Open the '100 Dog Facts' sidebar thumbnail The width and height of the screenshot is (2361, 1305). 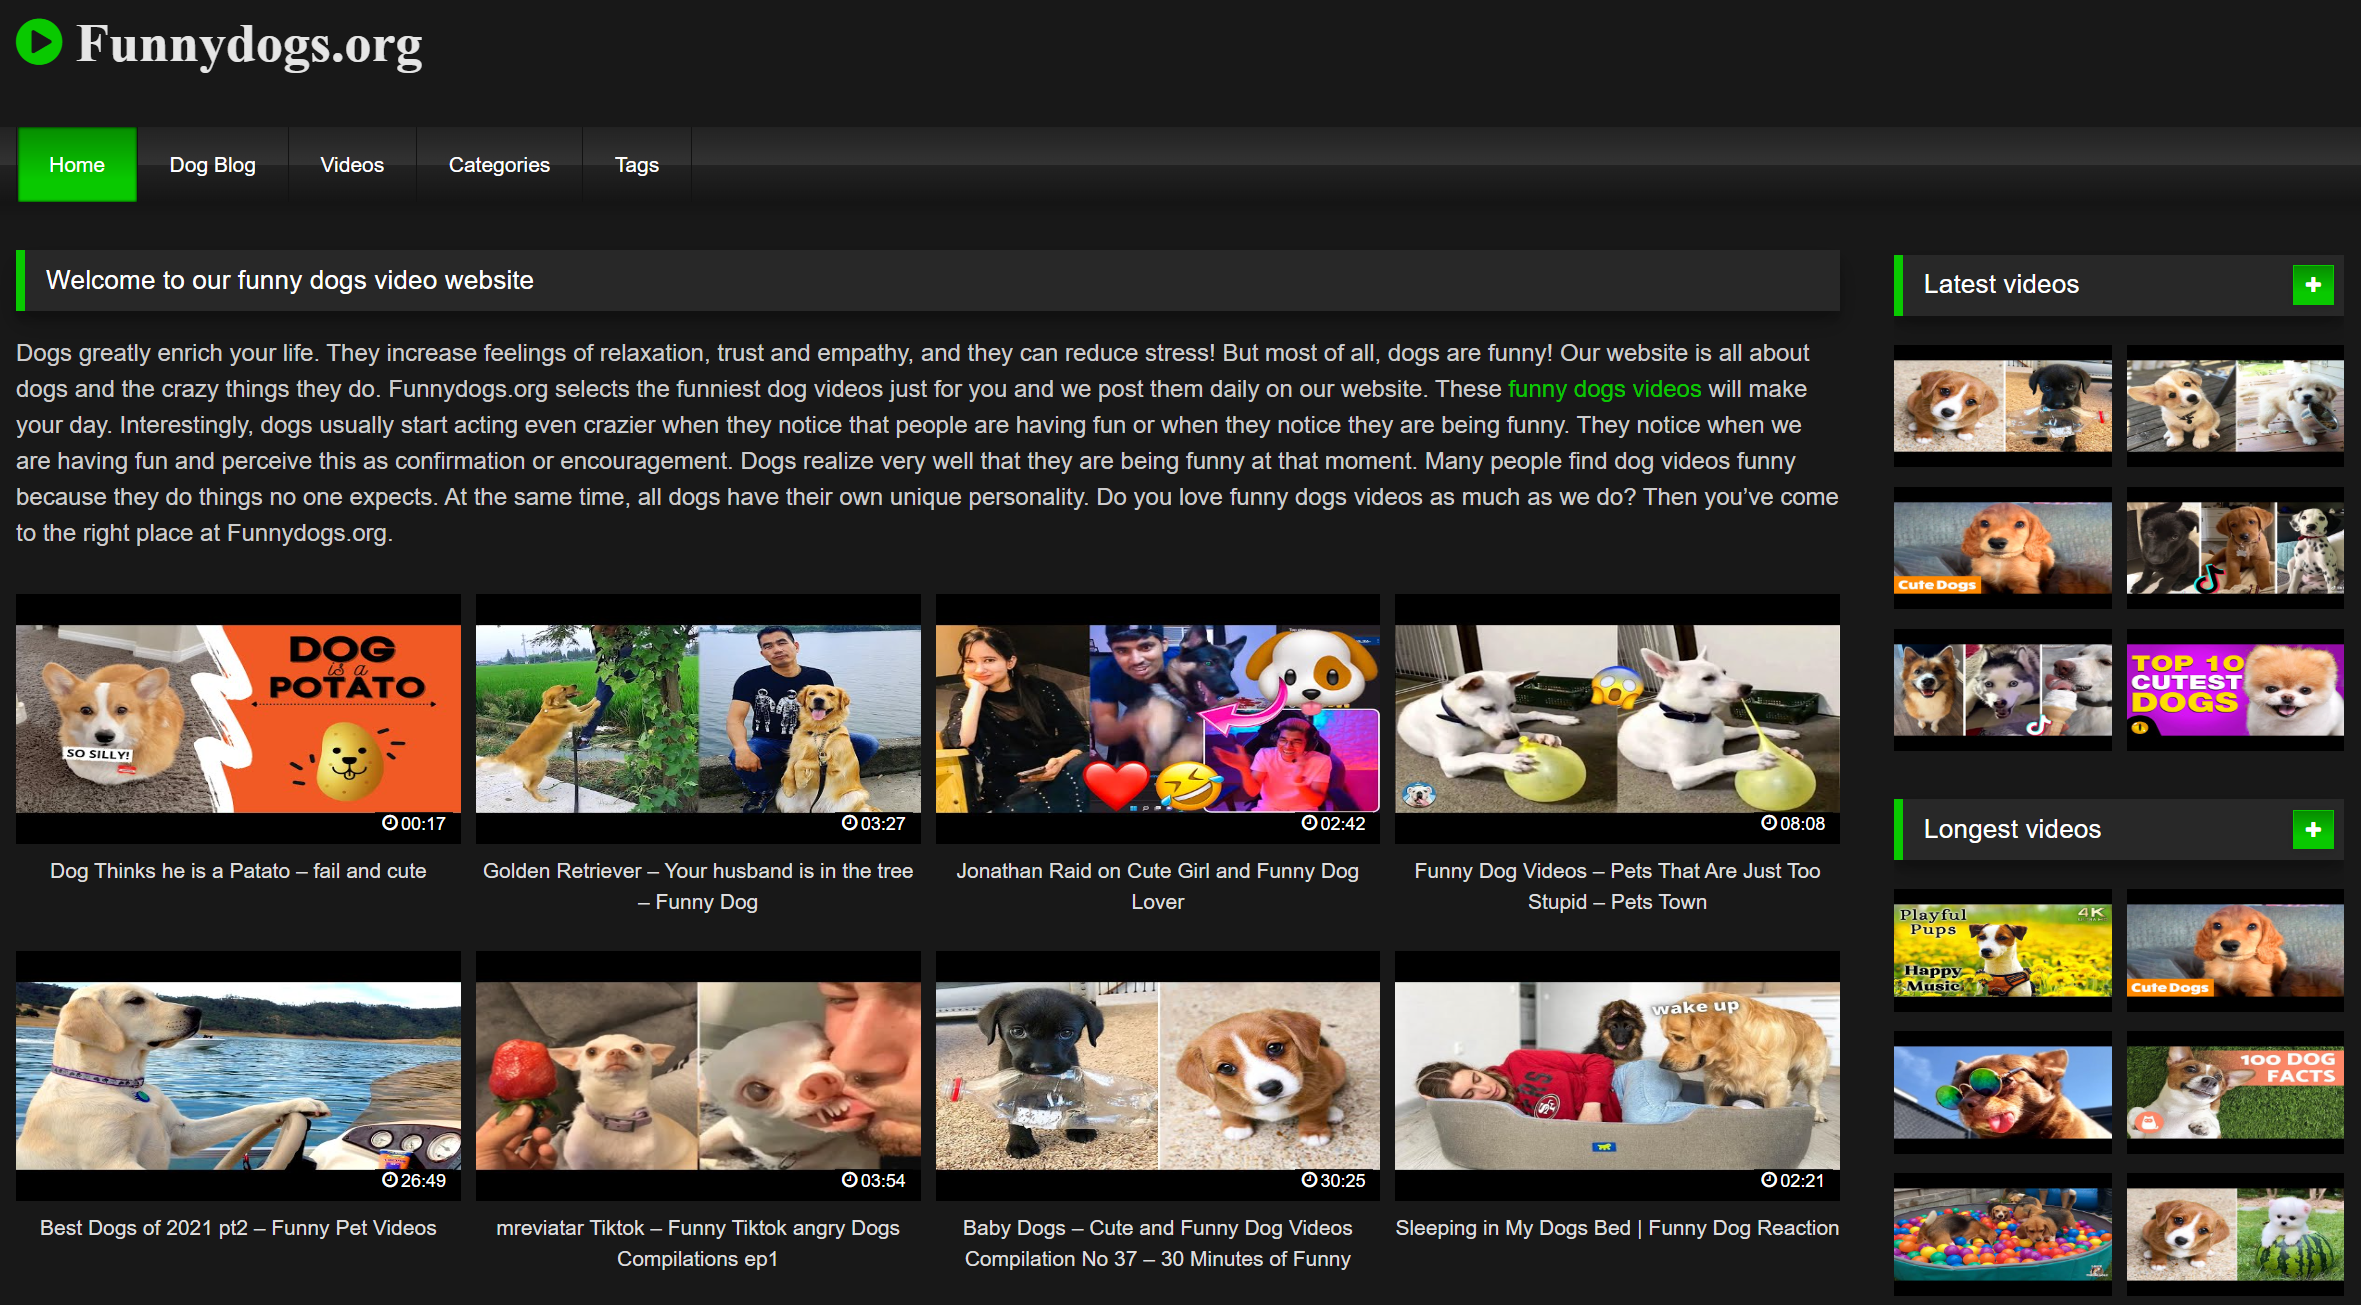(2234, 1092)
